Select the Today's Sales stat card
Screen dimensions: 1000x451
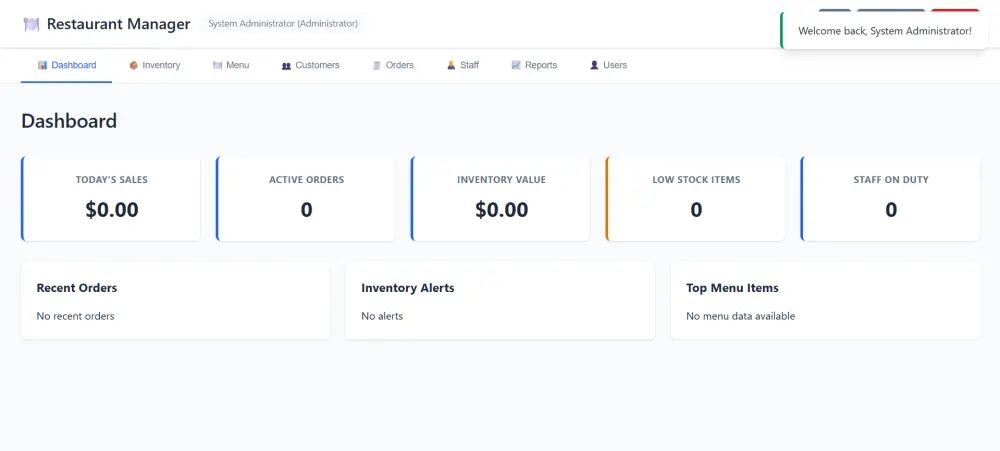click(x=111, y=198)
